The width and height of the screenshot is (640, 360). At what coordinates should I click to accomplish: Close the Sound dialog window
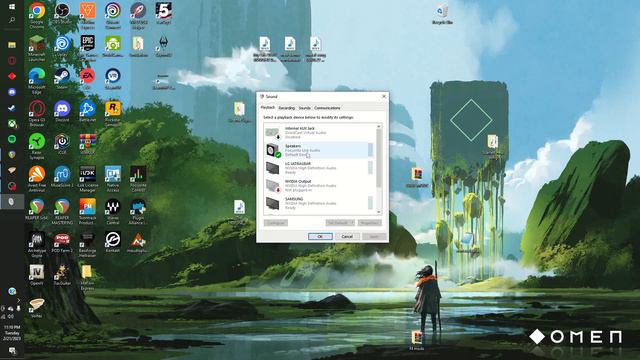tap(383, 96)
